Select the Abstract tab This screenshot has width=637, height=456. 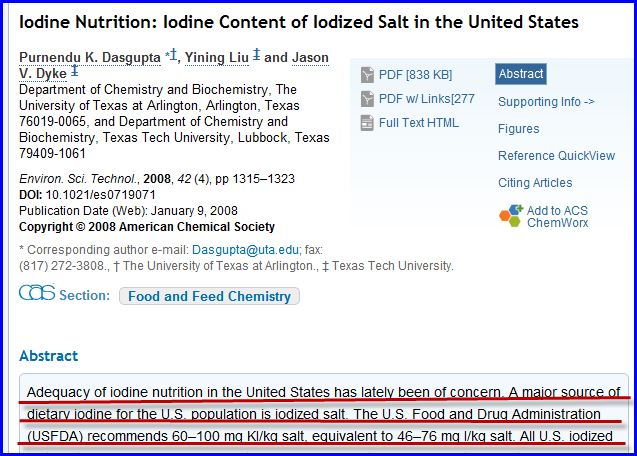point(520,74)
